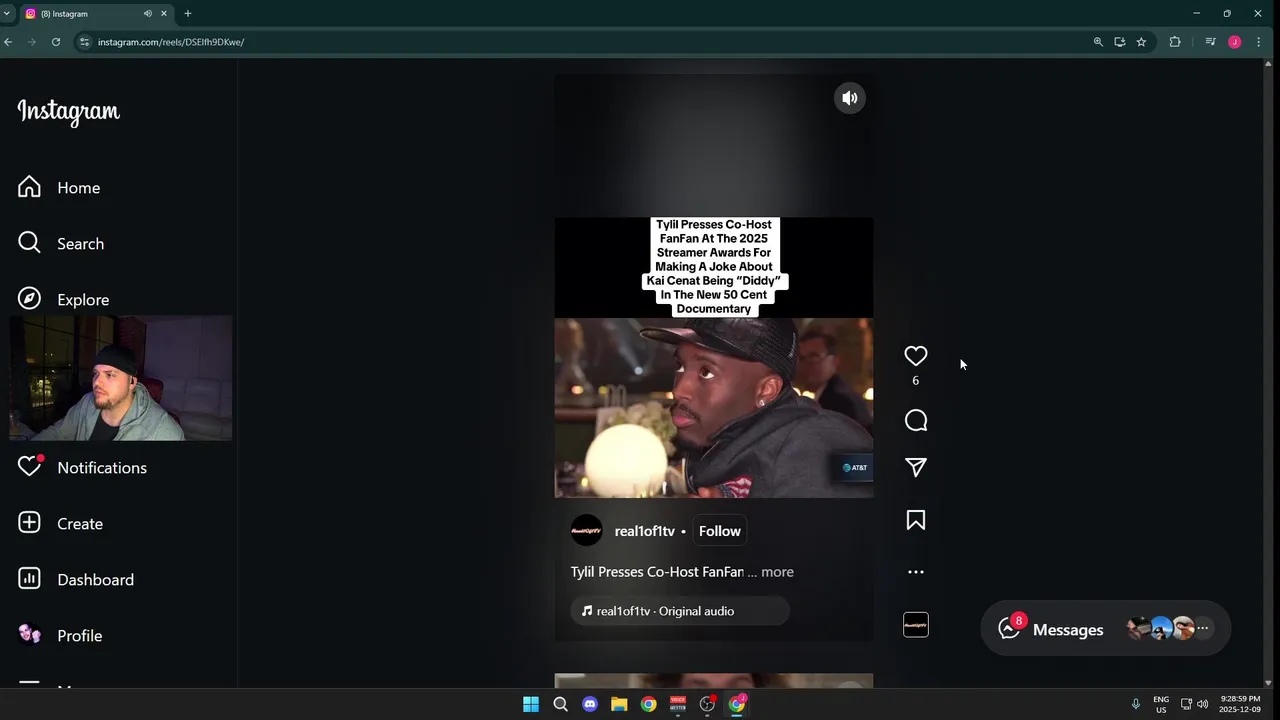Open the tab search dropdown arrow

7,13
